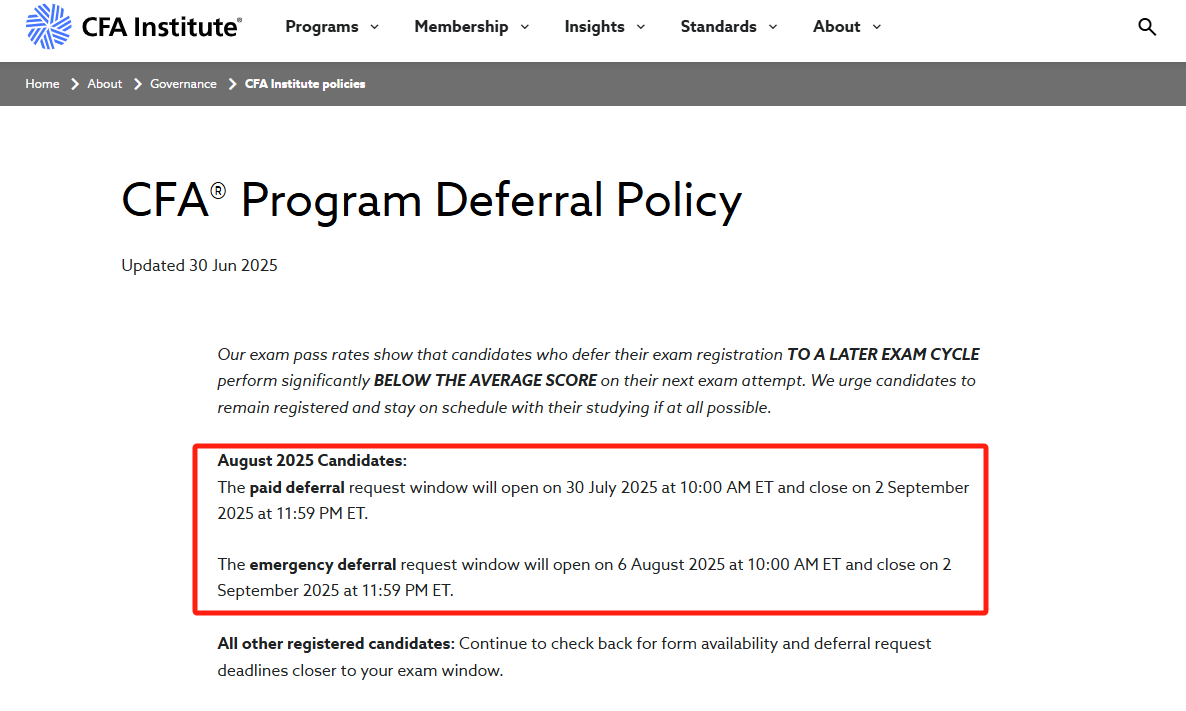Click 'All other registered candidates:' text
Viewport: 1186px width, 711px height.
coord(336,644)
